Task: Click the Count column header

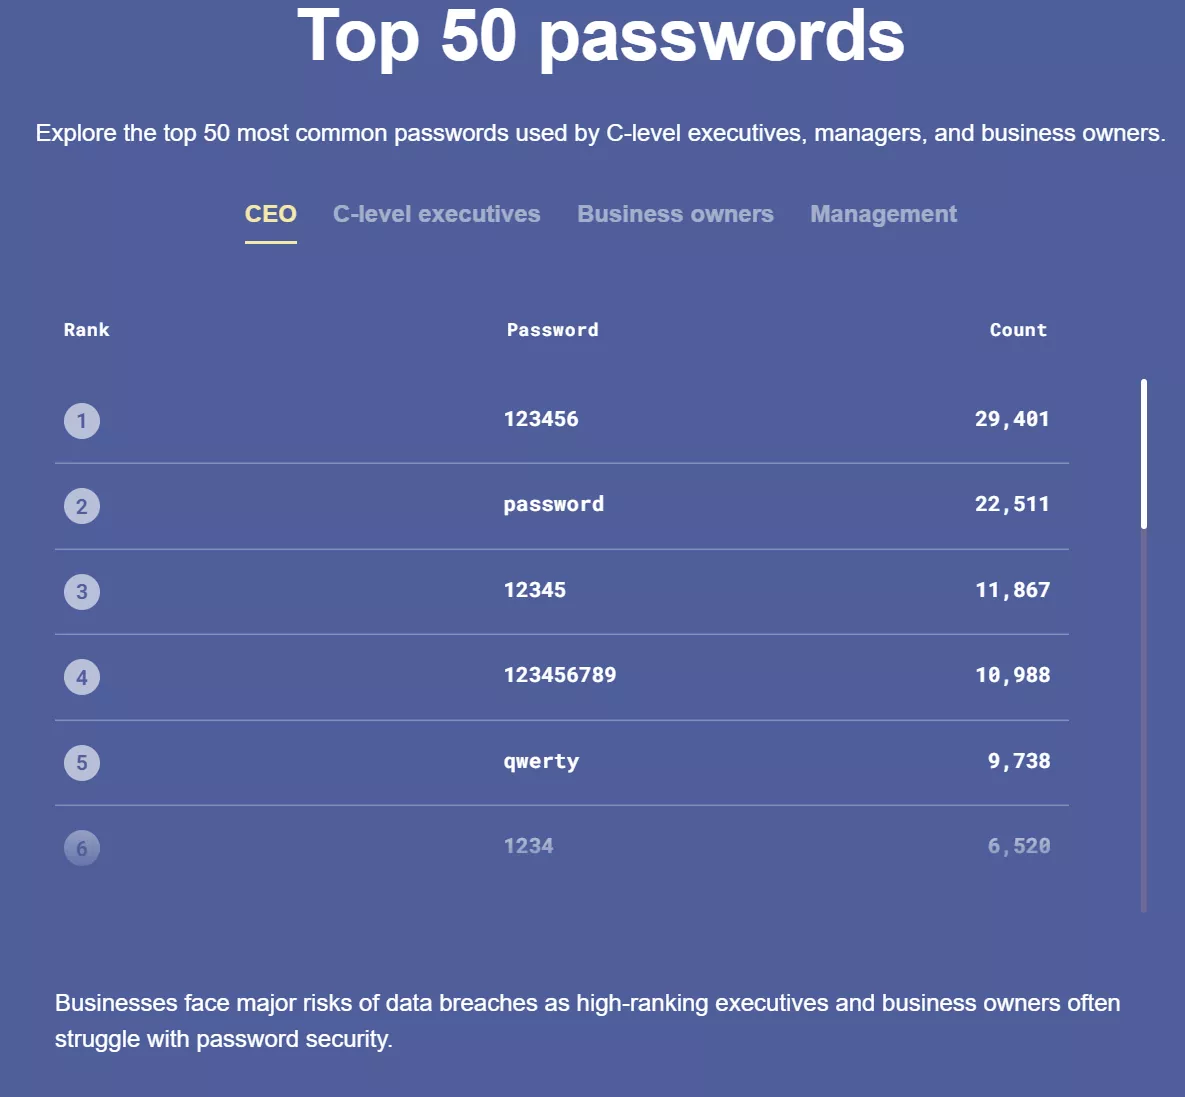Action: pyautogui.click(x=1018, y=330)
